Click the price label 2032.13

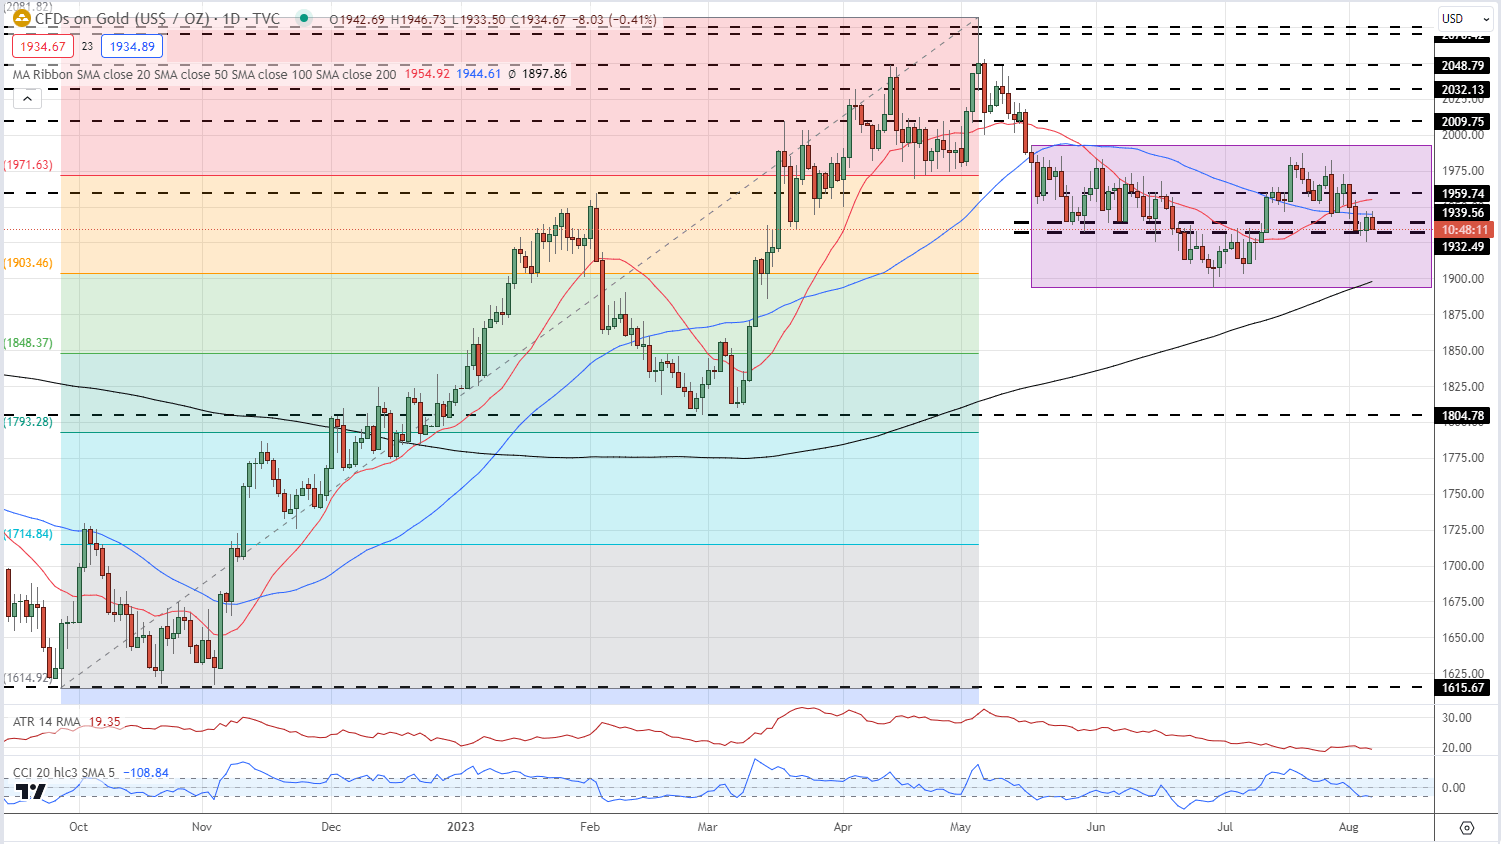(x=1462, y=90)
